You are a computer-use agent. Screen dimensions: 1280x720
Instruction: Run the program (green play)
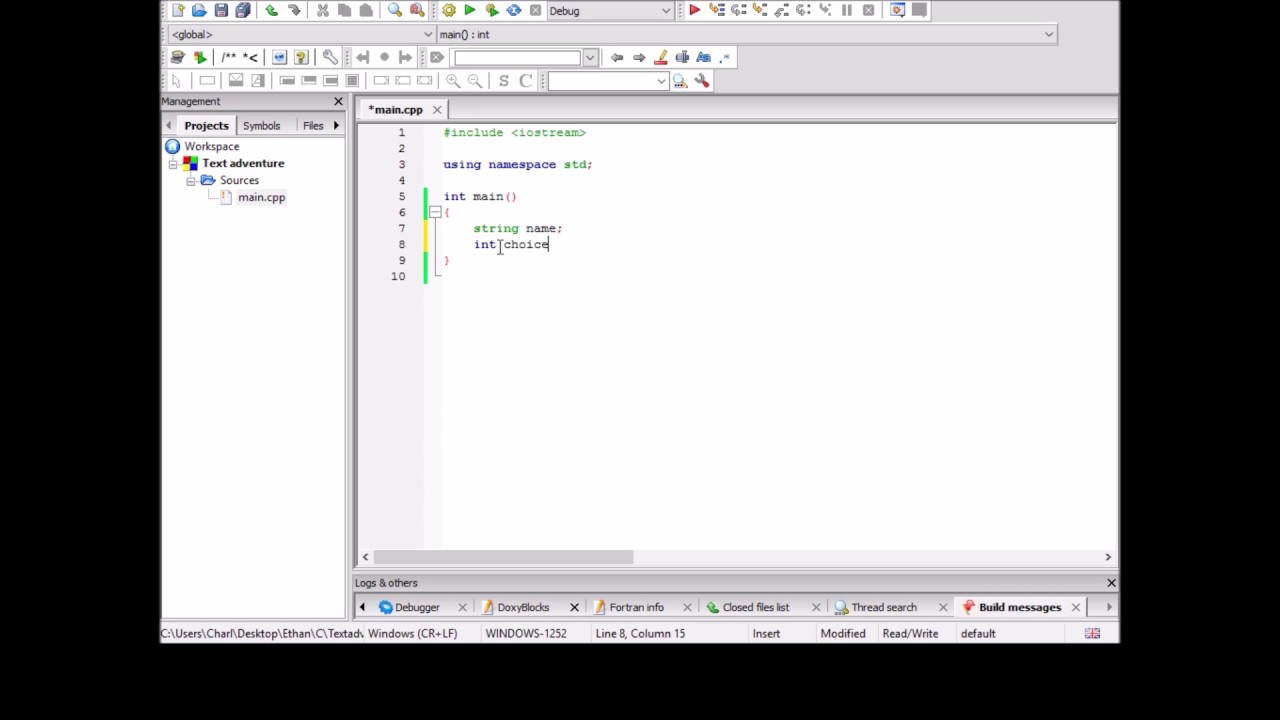point(470,10)
